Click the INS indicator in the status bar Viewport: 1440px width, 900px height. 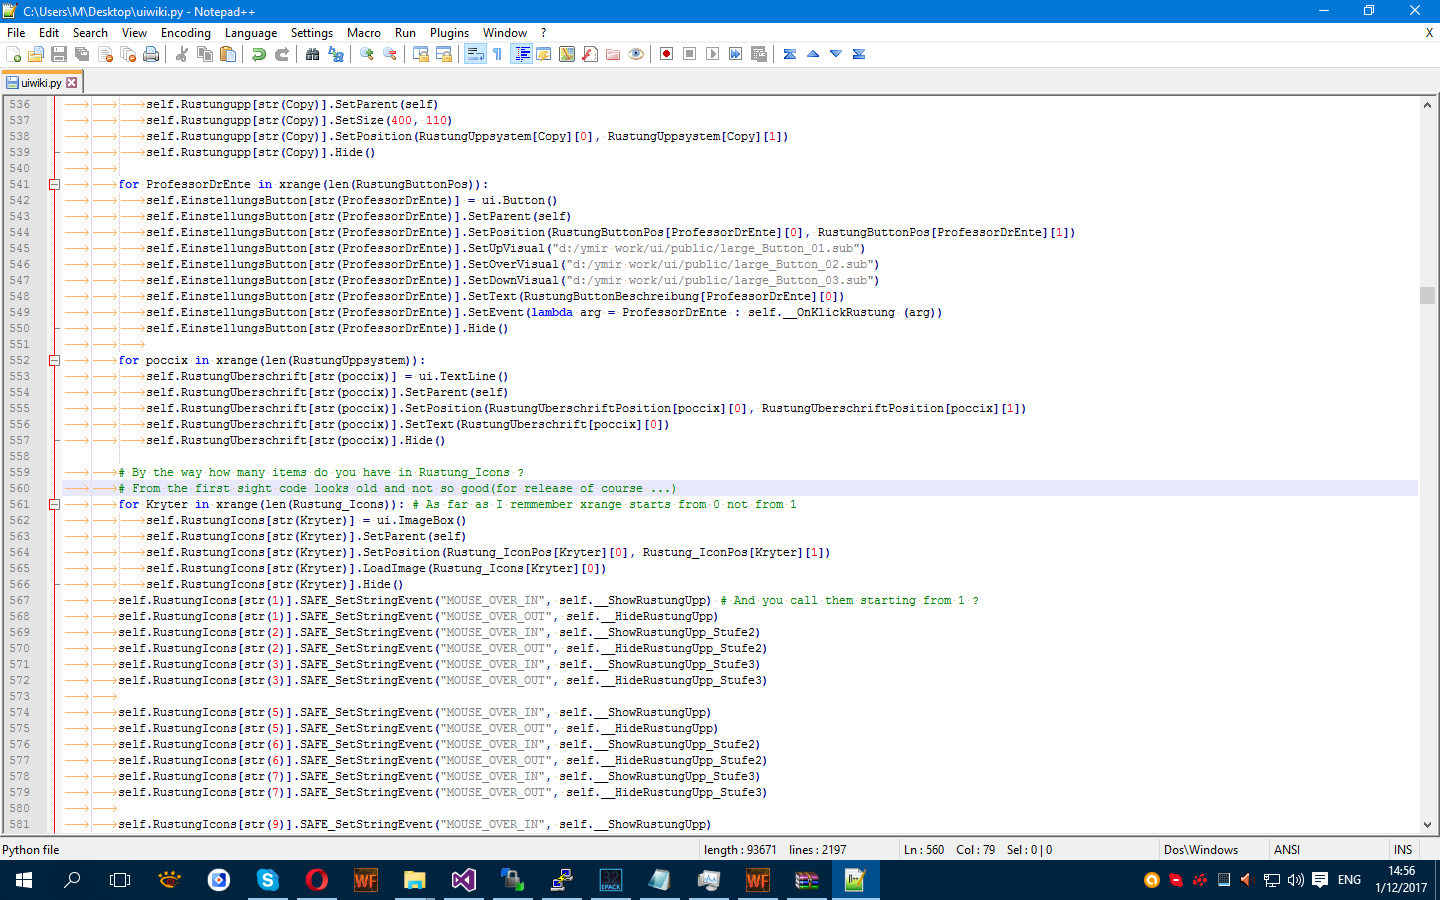pos(1403,850)
